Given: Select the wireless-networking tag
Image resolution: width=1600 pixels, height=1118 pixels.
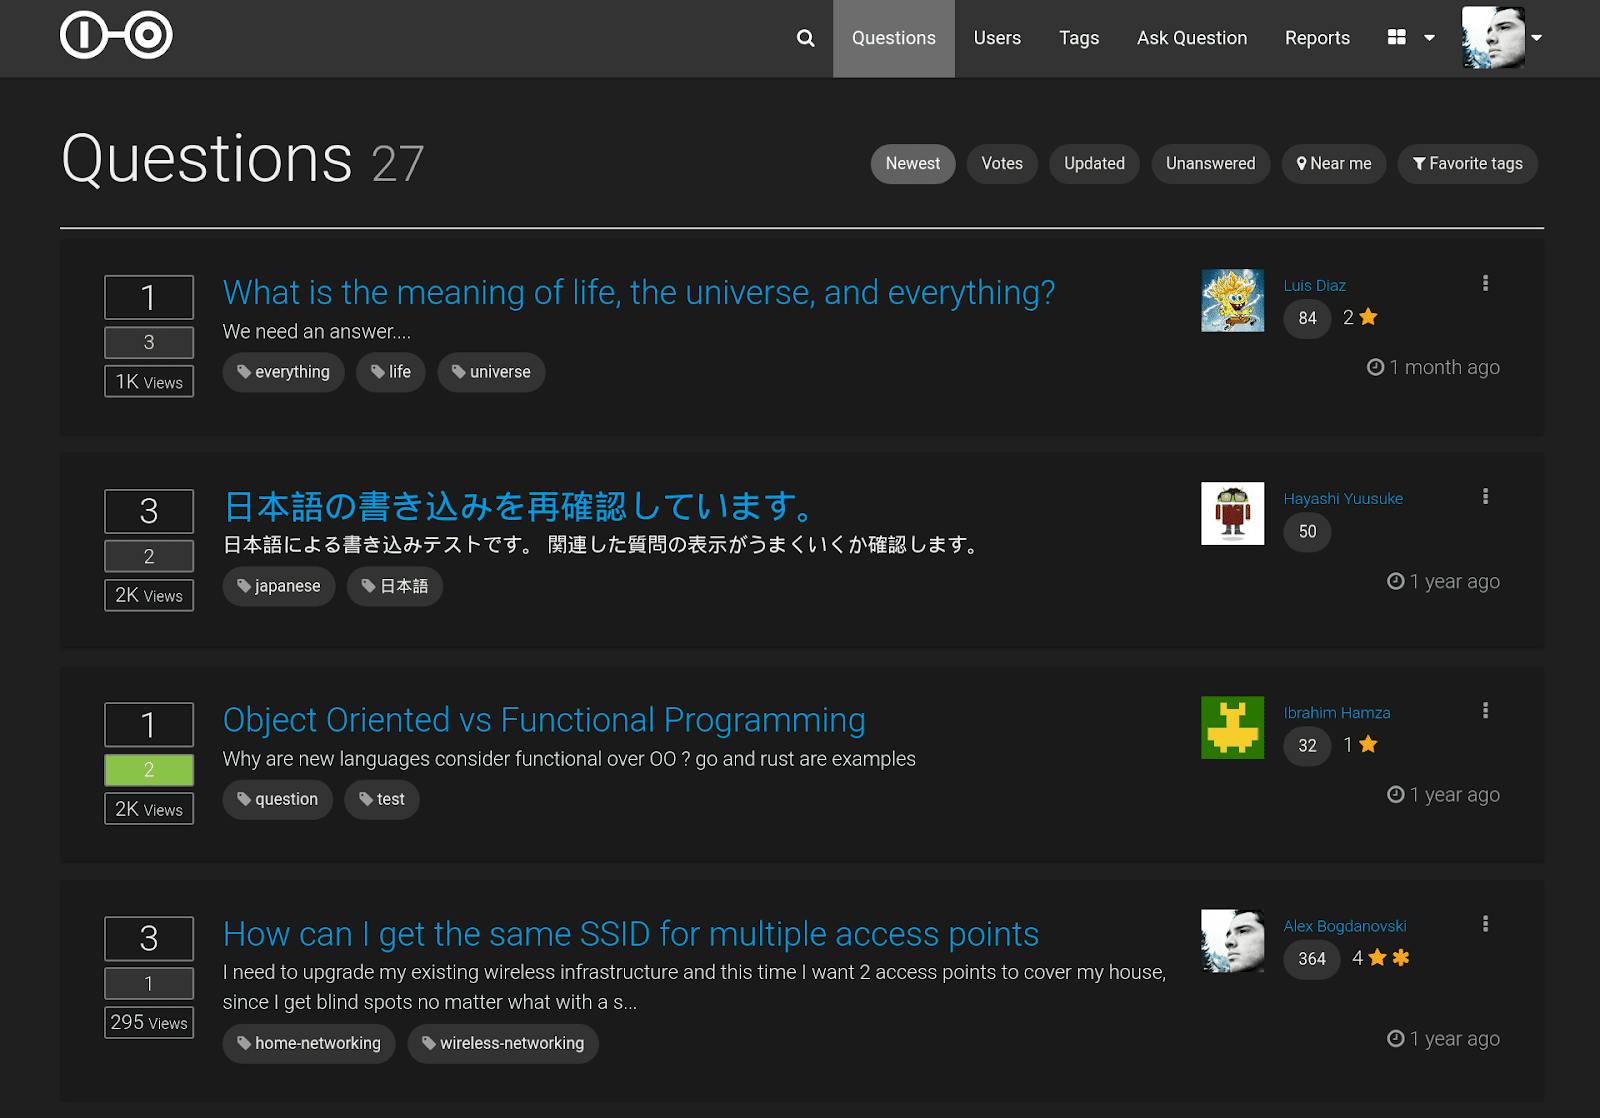Looking at the screenshot, I should 503,1043.
